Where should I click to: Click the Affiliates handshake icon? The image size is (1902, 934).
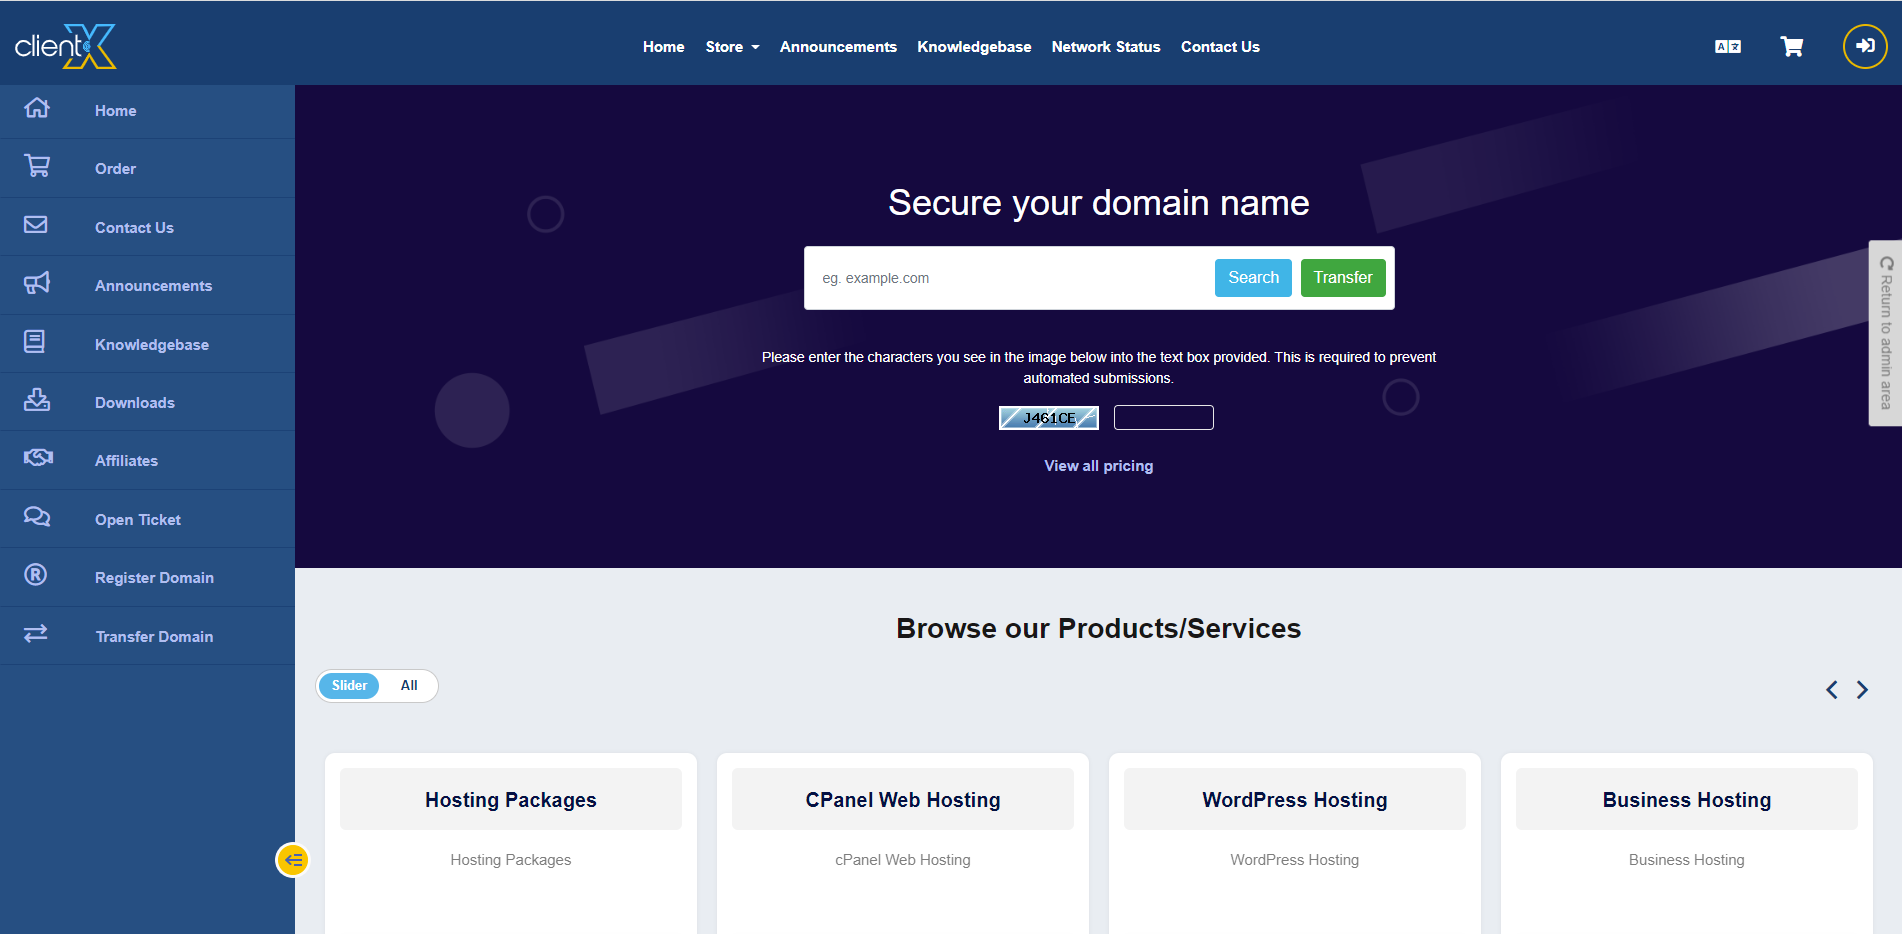(x=38, y=458)
